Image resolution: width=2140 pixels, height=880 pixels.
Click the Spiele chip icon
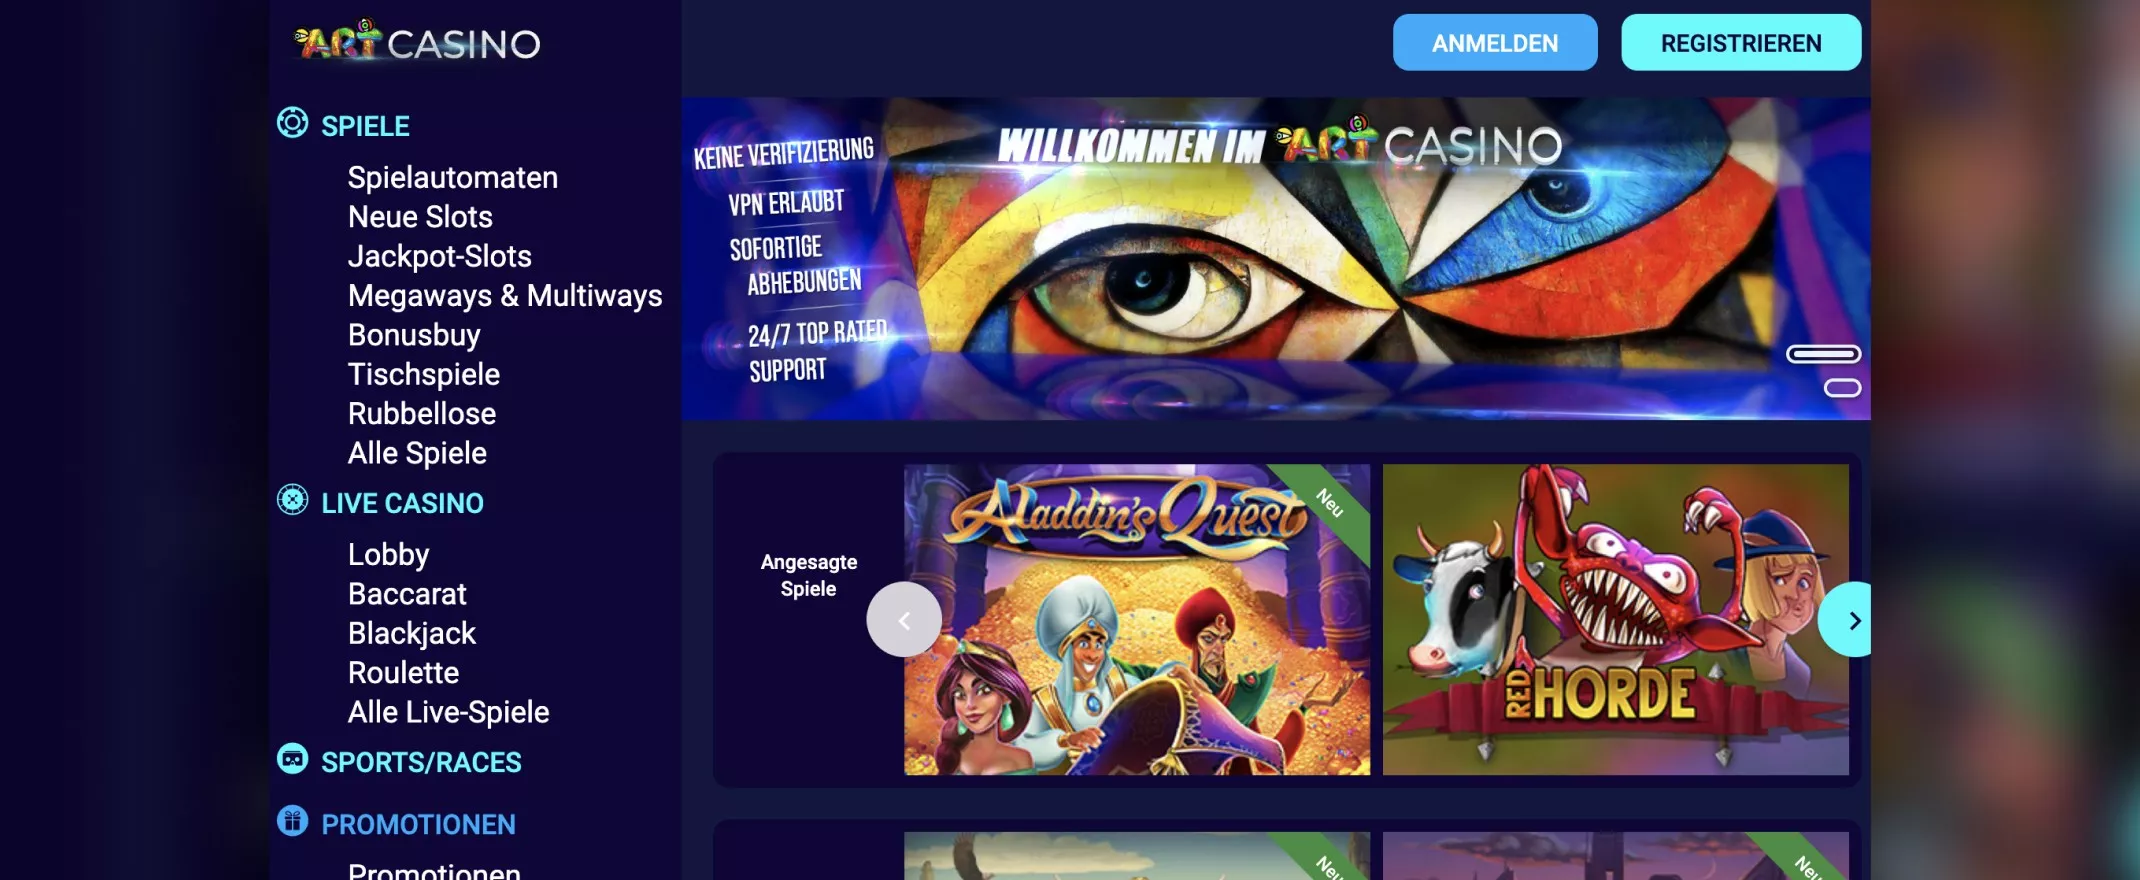(292, 123)
